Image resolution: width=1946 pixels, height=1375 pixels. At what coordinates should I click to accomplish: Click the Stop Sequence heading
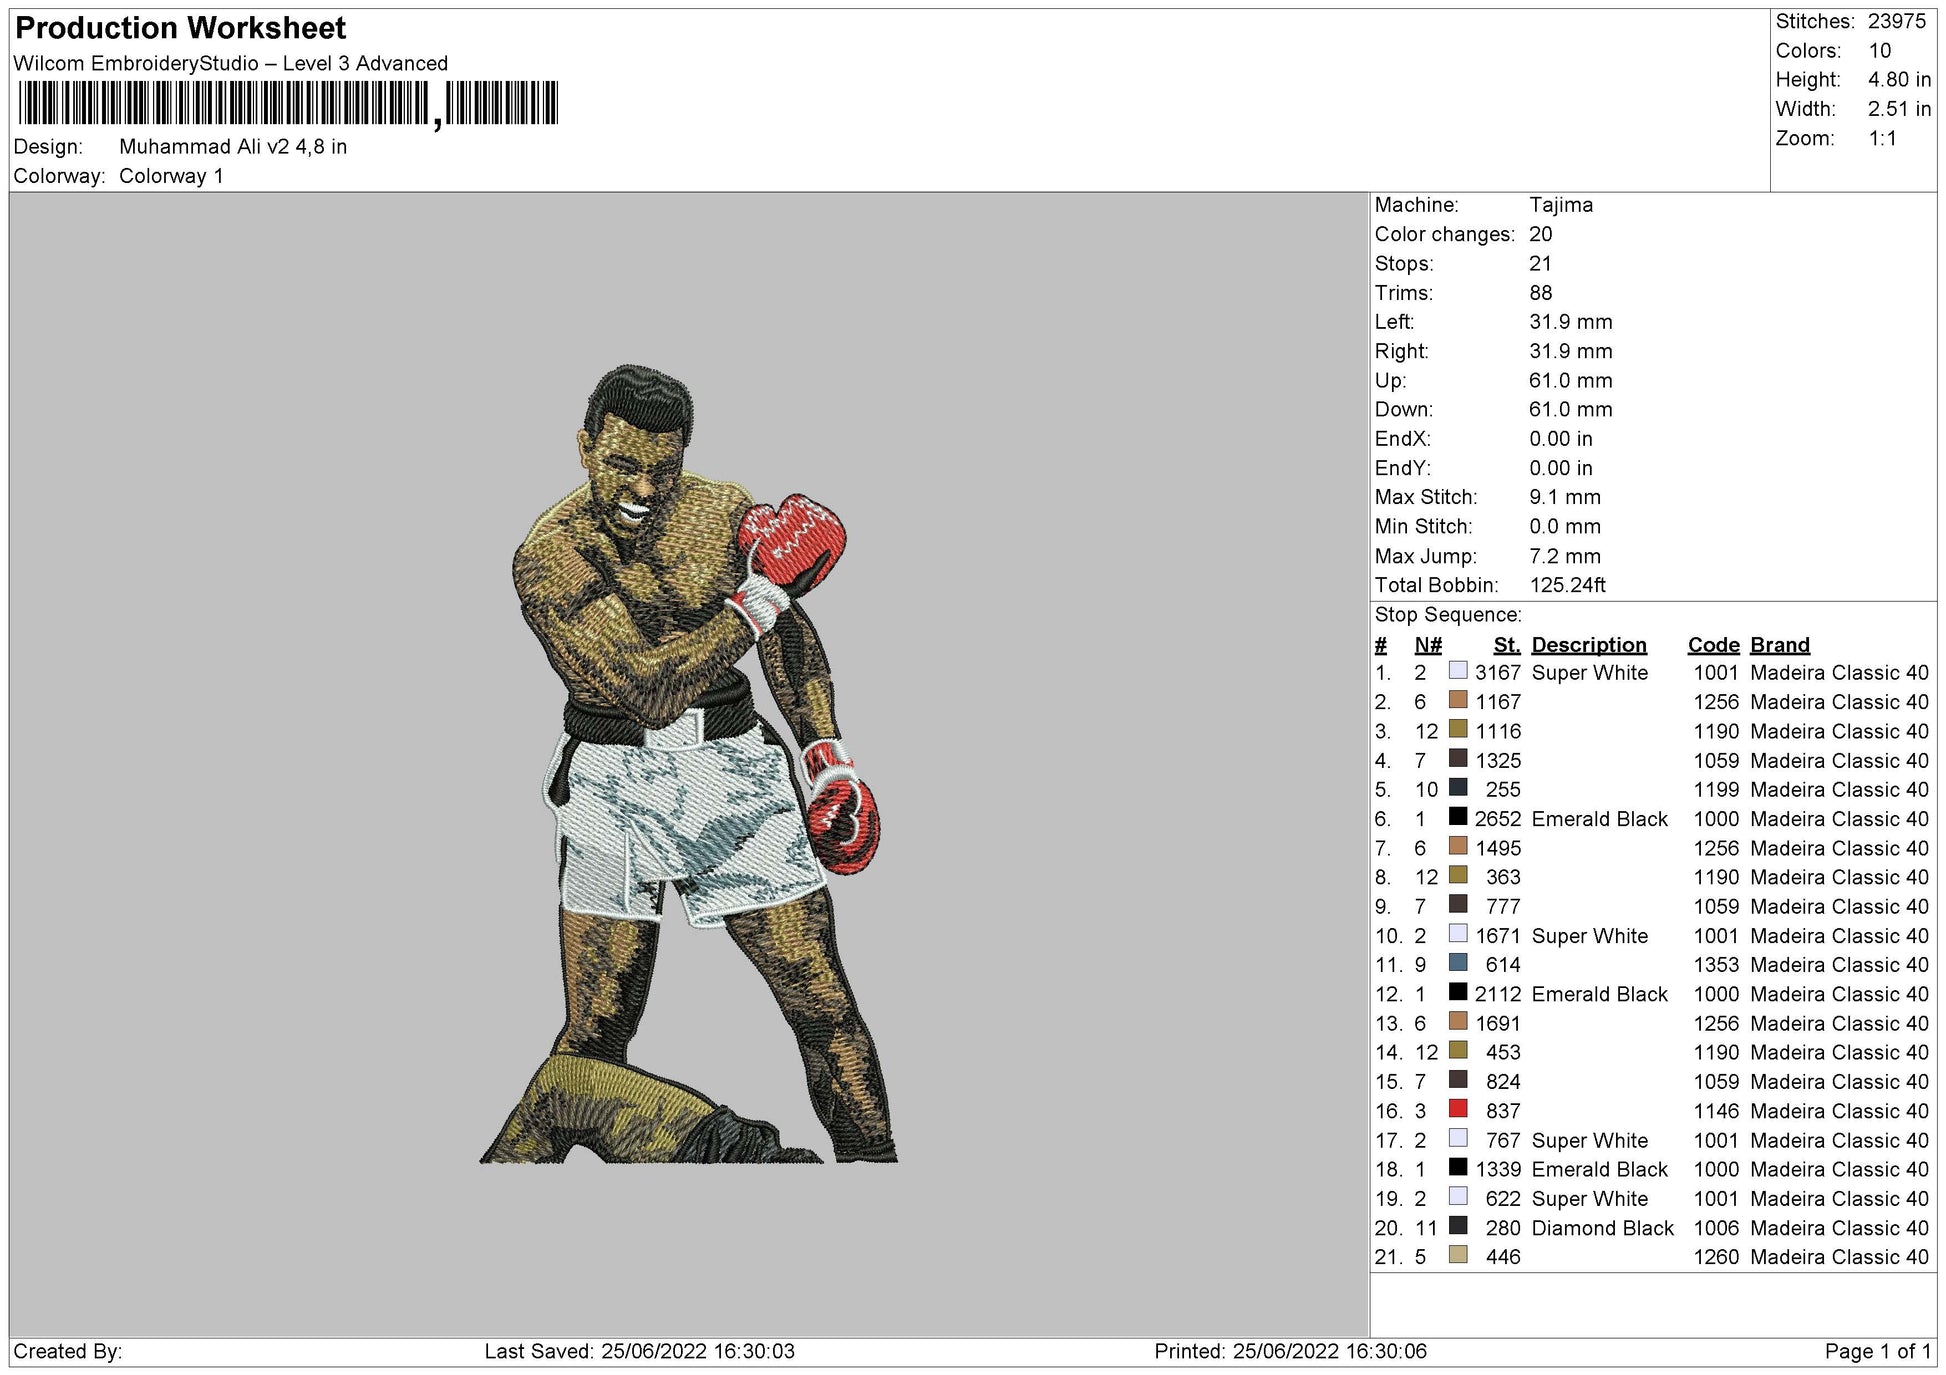click(1447, 615)
